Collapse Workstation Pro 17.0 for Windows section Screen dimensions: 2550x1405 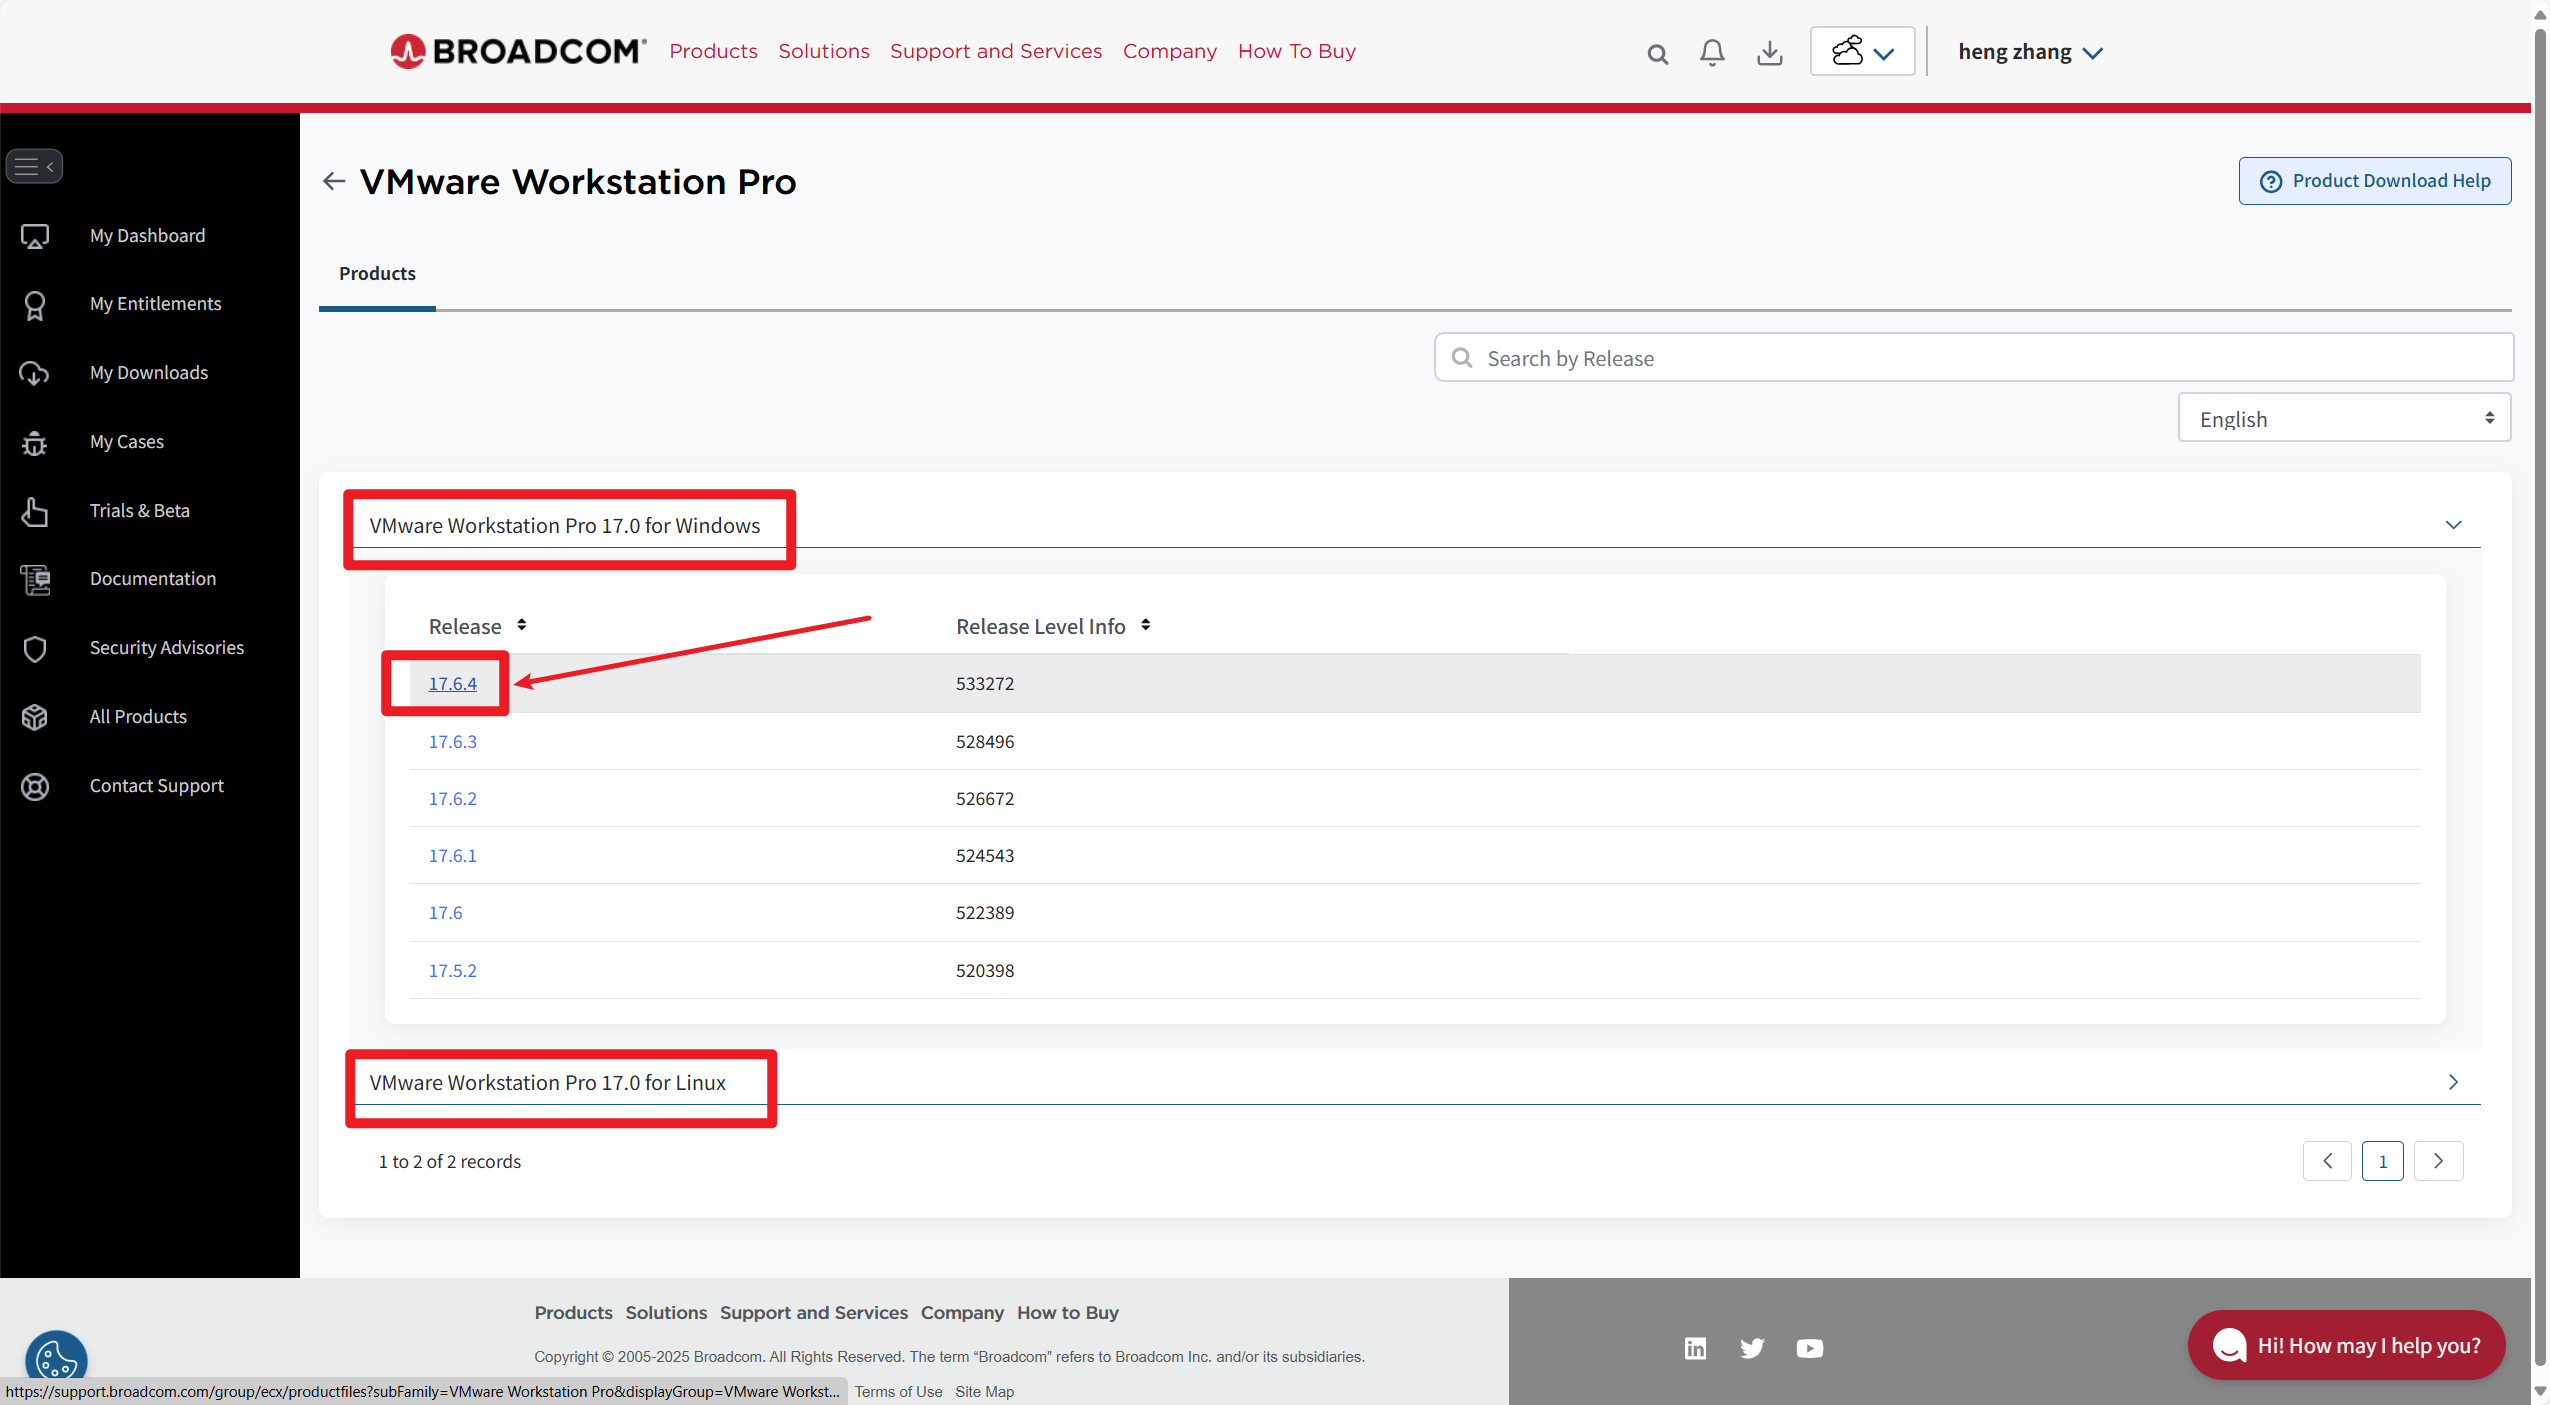2453,525
